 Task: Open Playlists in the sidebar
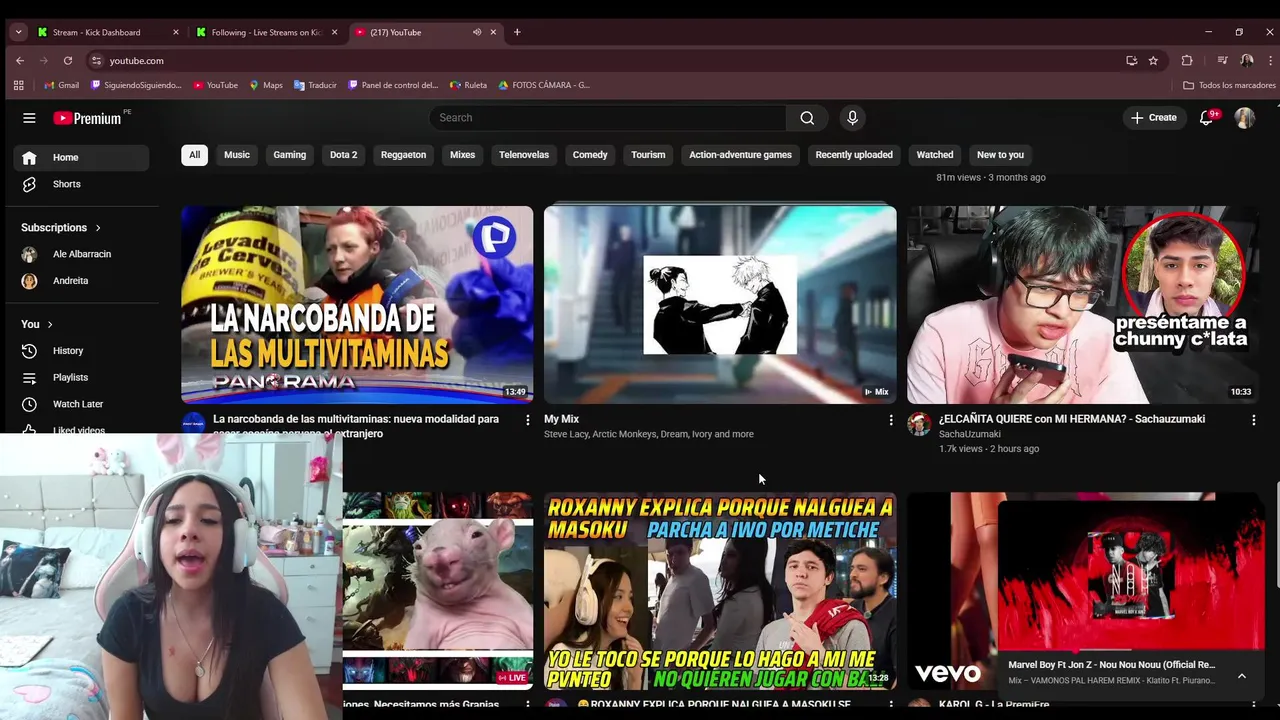(81, 377)
